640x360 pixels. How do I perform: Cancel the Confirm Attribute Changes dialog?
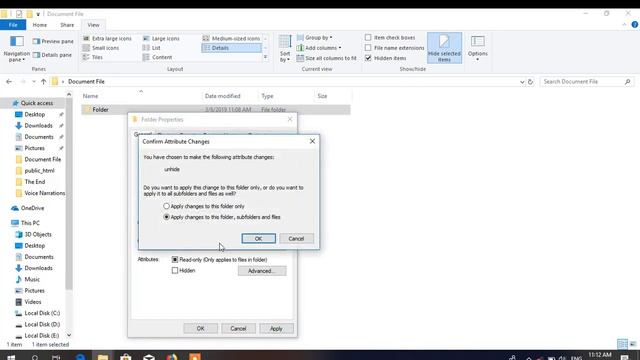pyautogui.click(x=296, y=238)
